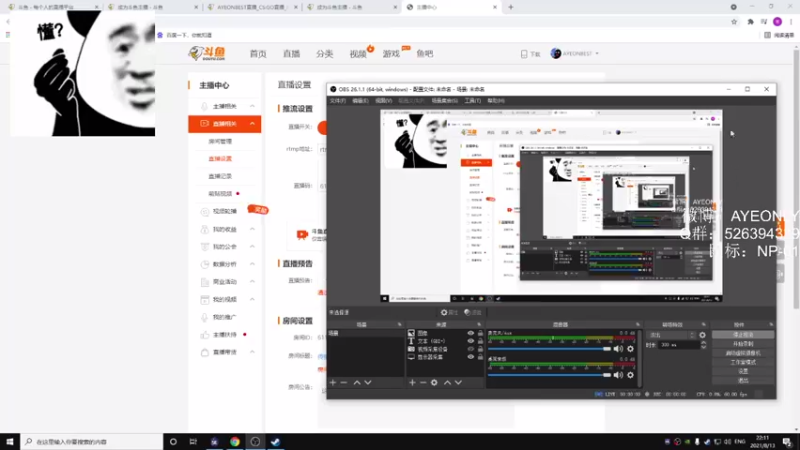Image resolution: width=800 pixels, height=450 pixels.
Task: Adjust the first mixer track volume slider
Action: pyautogui.click(x=549, y=349)
